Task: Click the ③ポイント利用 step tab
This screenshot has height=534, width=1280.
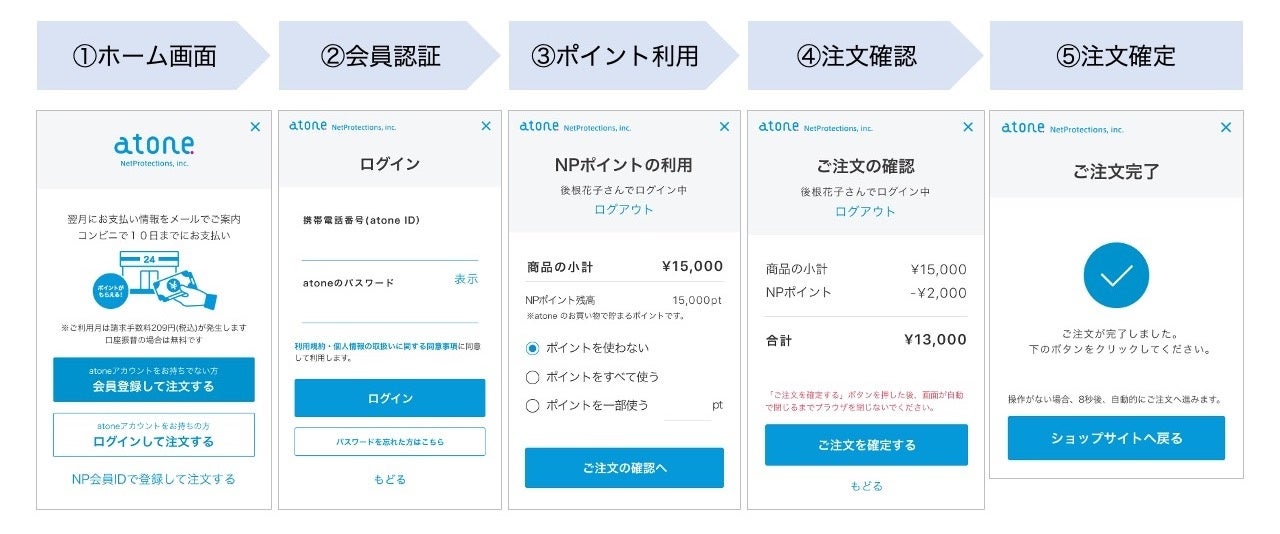Action: point(615,56)
